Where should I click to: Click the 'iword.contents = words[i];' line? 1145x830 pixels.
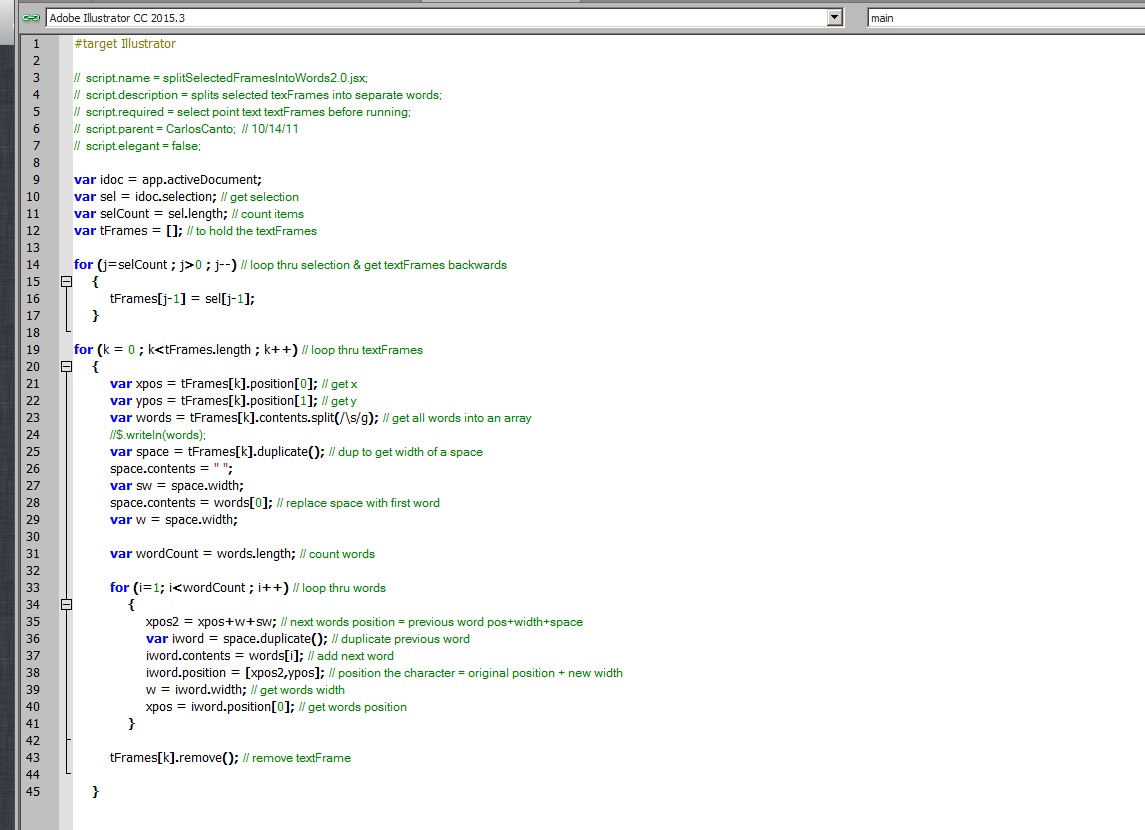click(x=225, y=656)
